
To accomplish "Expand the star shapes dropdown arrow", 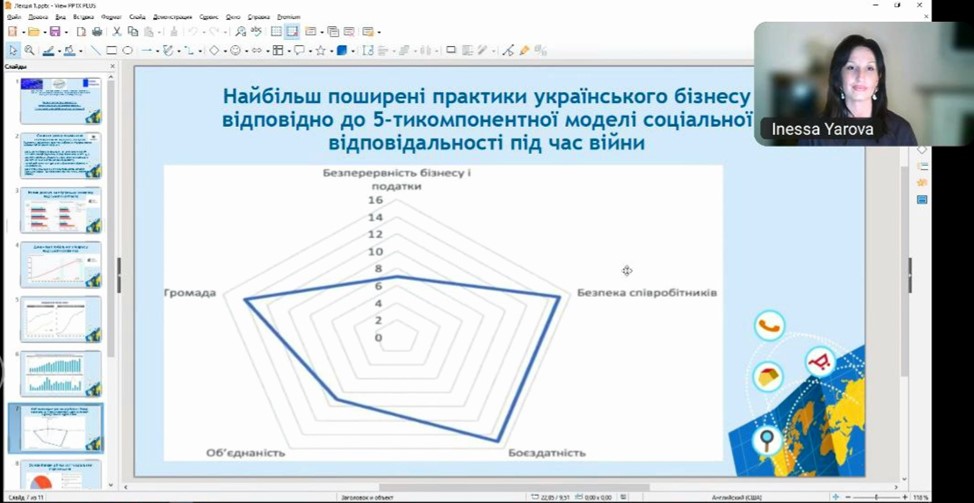I will tap(330, 50).
